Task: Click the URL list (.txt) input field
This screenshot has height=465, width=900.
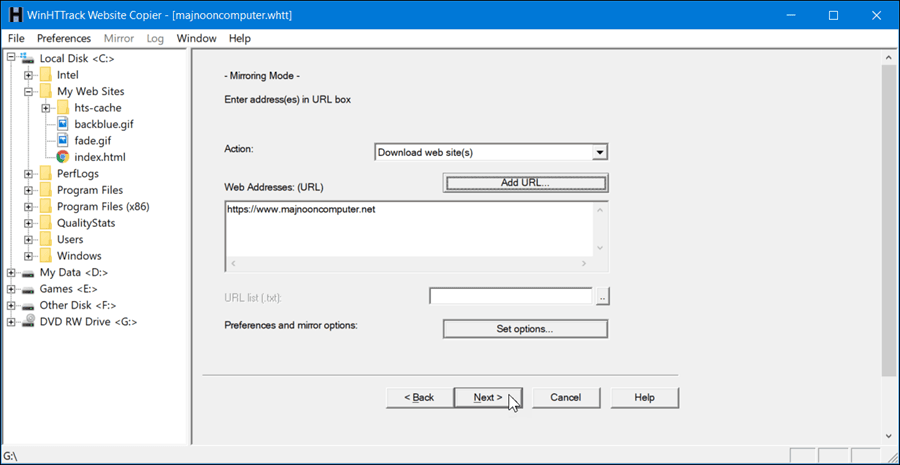Action: pyautogui.click(x=511, y=296)
